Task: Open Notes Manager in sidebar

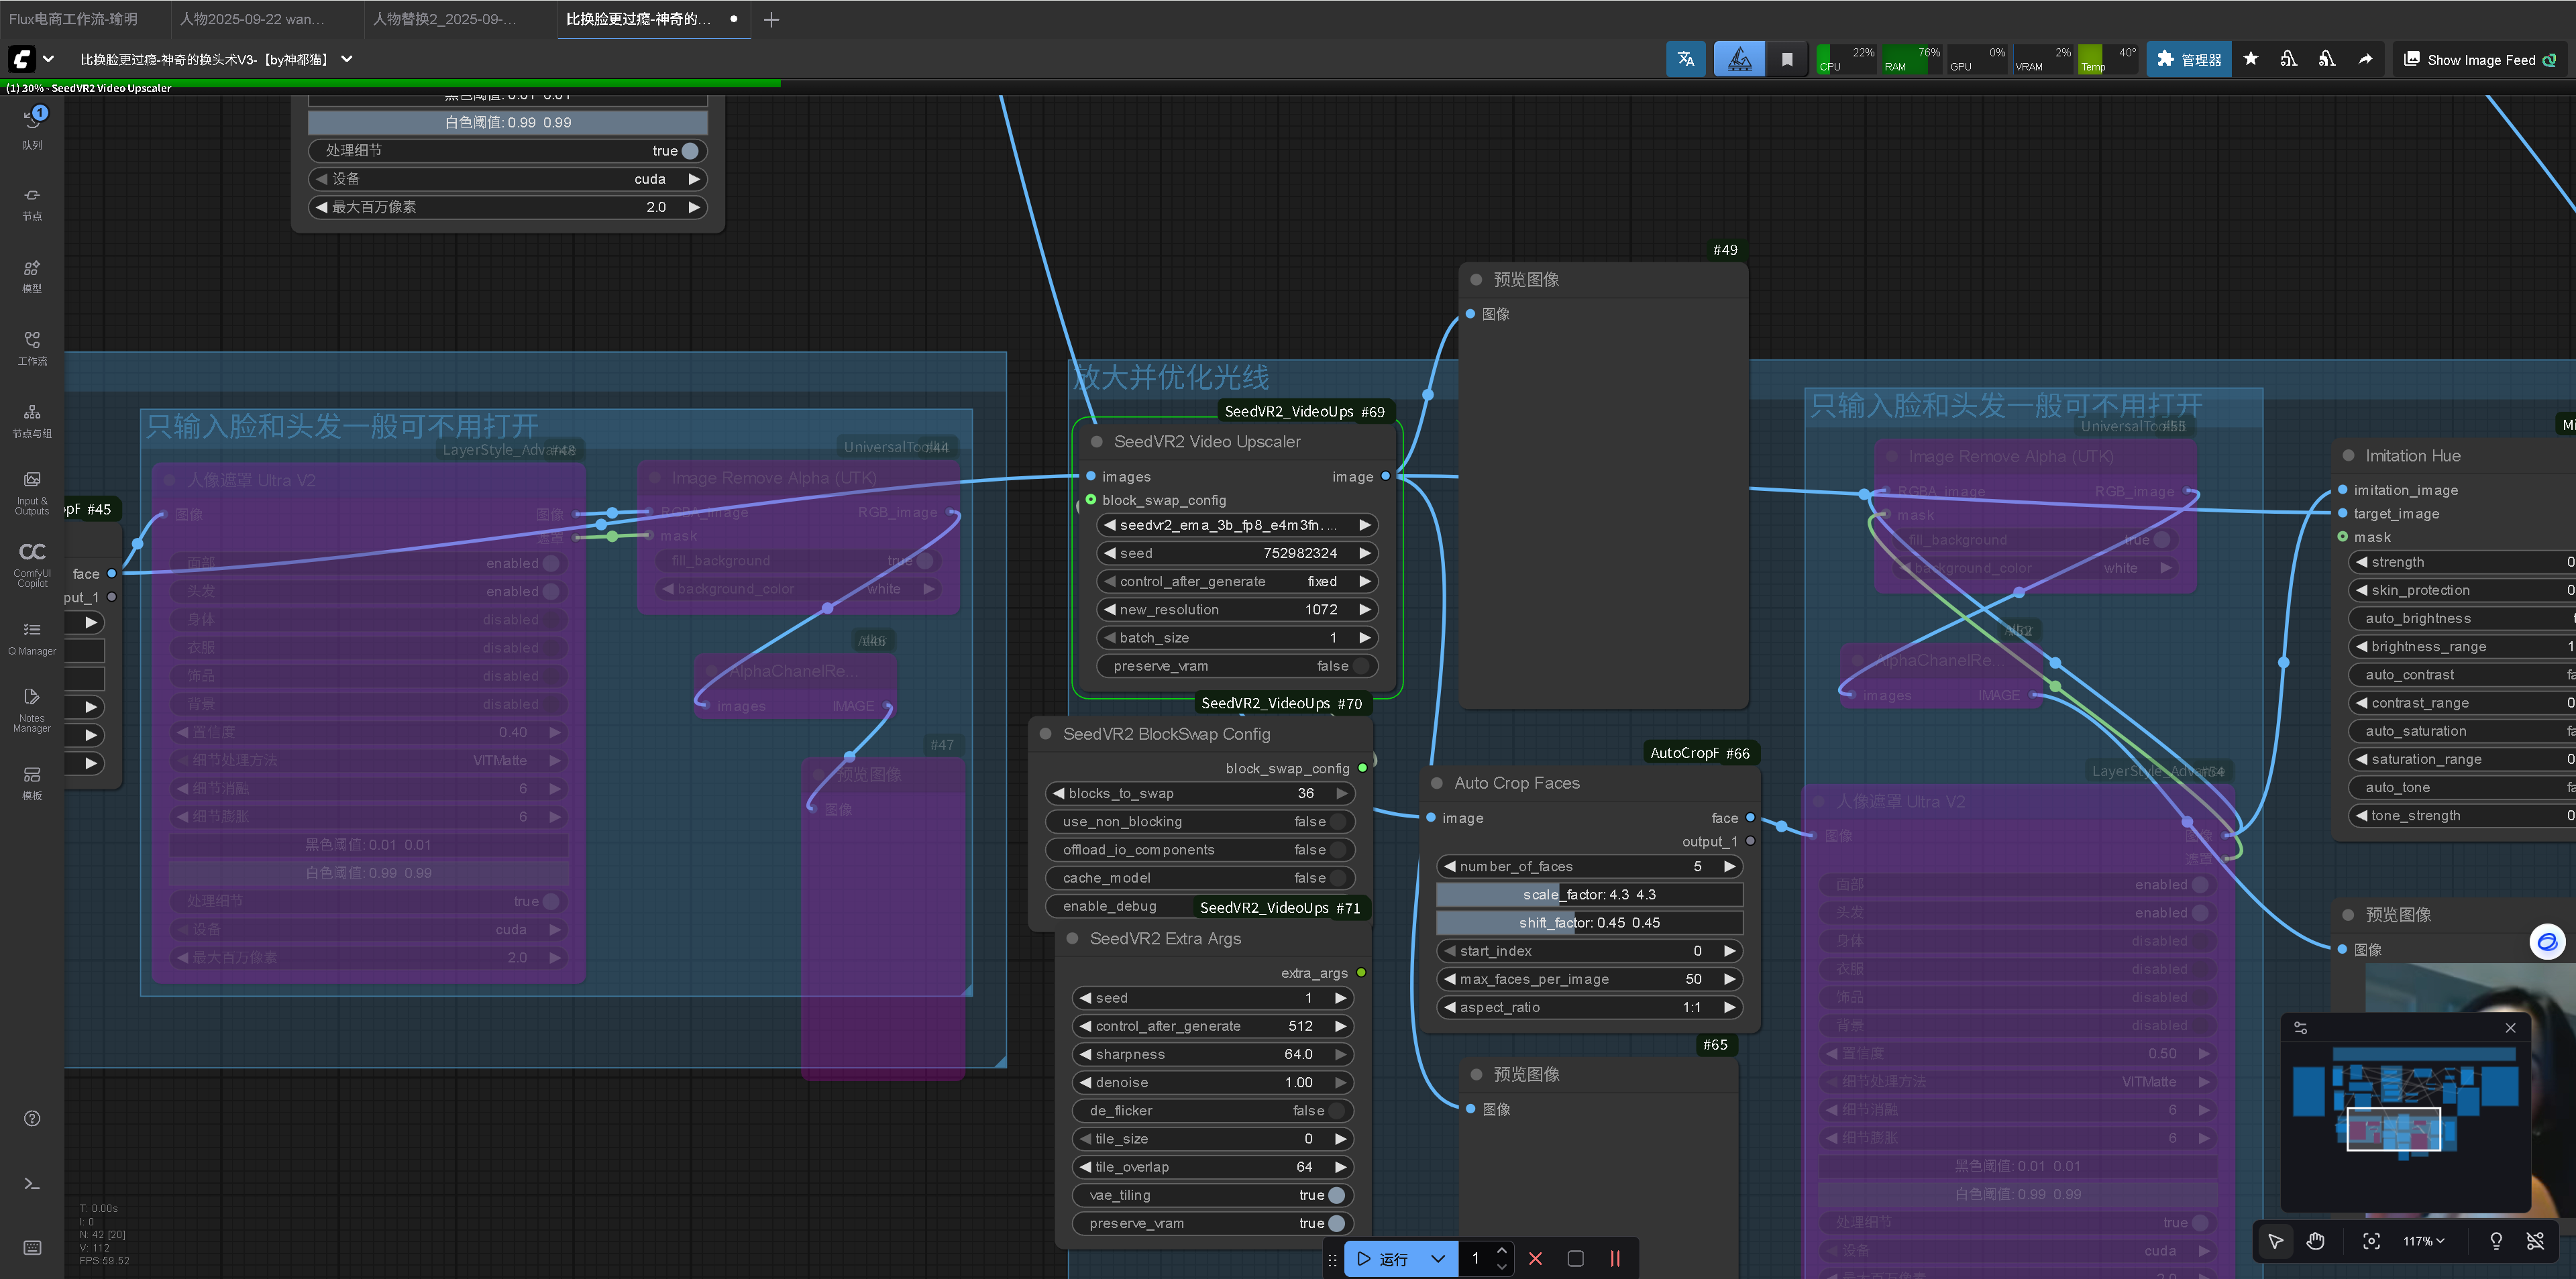Action: pos(32,708)
